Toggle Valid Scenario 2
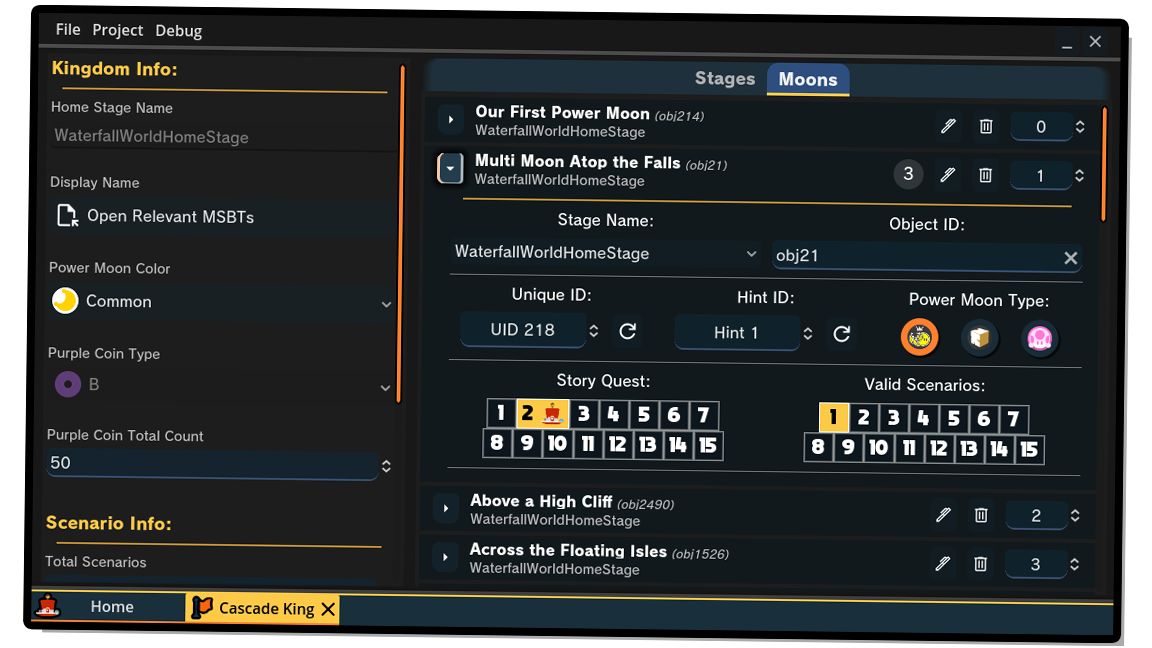Image resolution: width=1152 pixels, height=648 pixels. coord(863,418)
